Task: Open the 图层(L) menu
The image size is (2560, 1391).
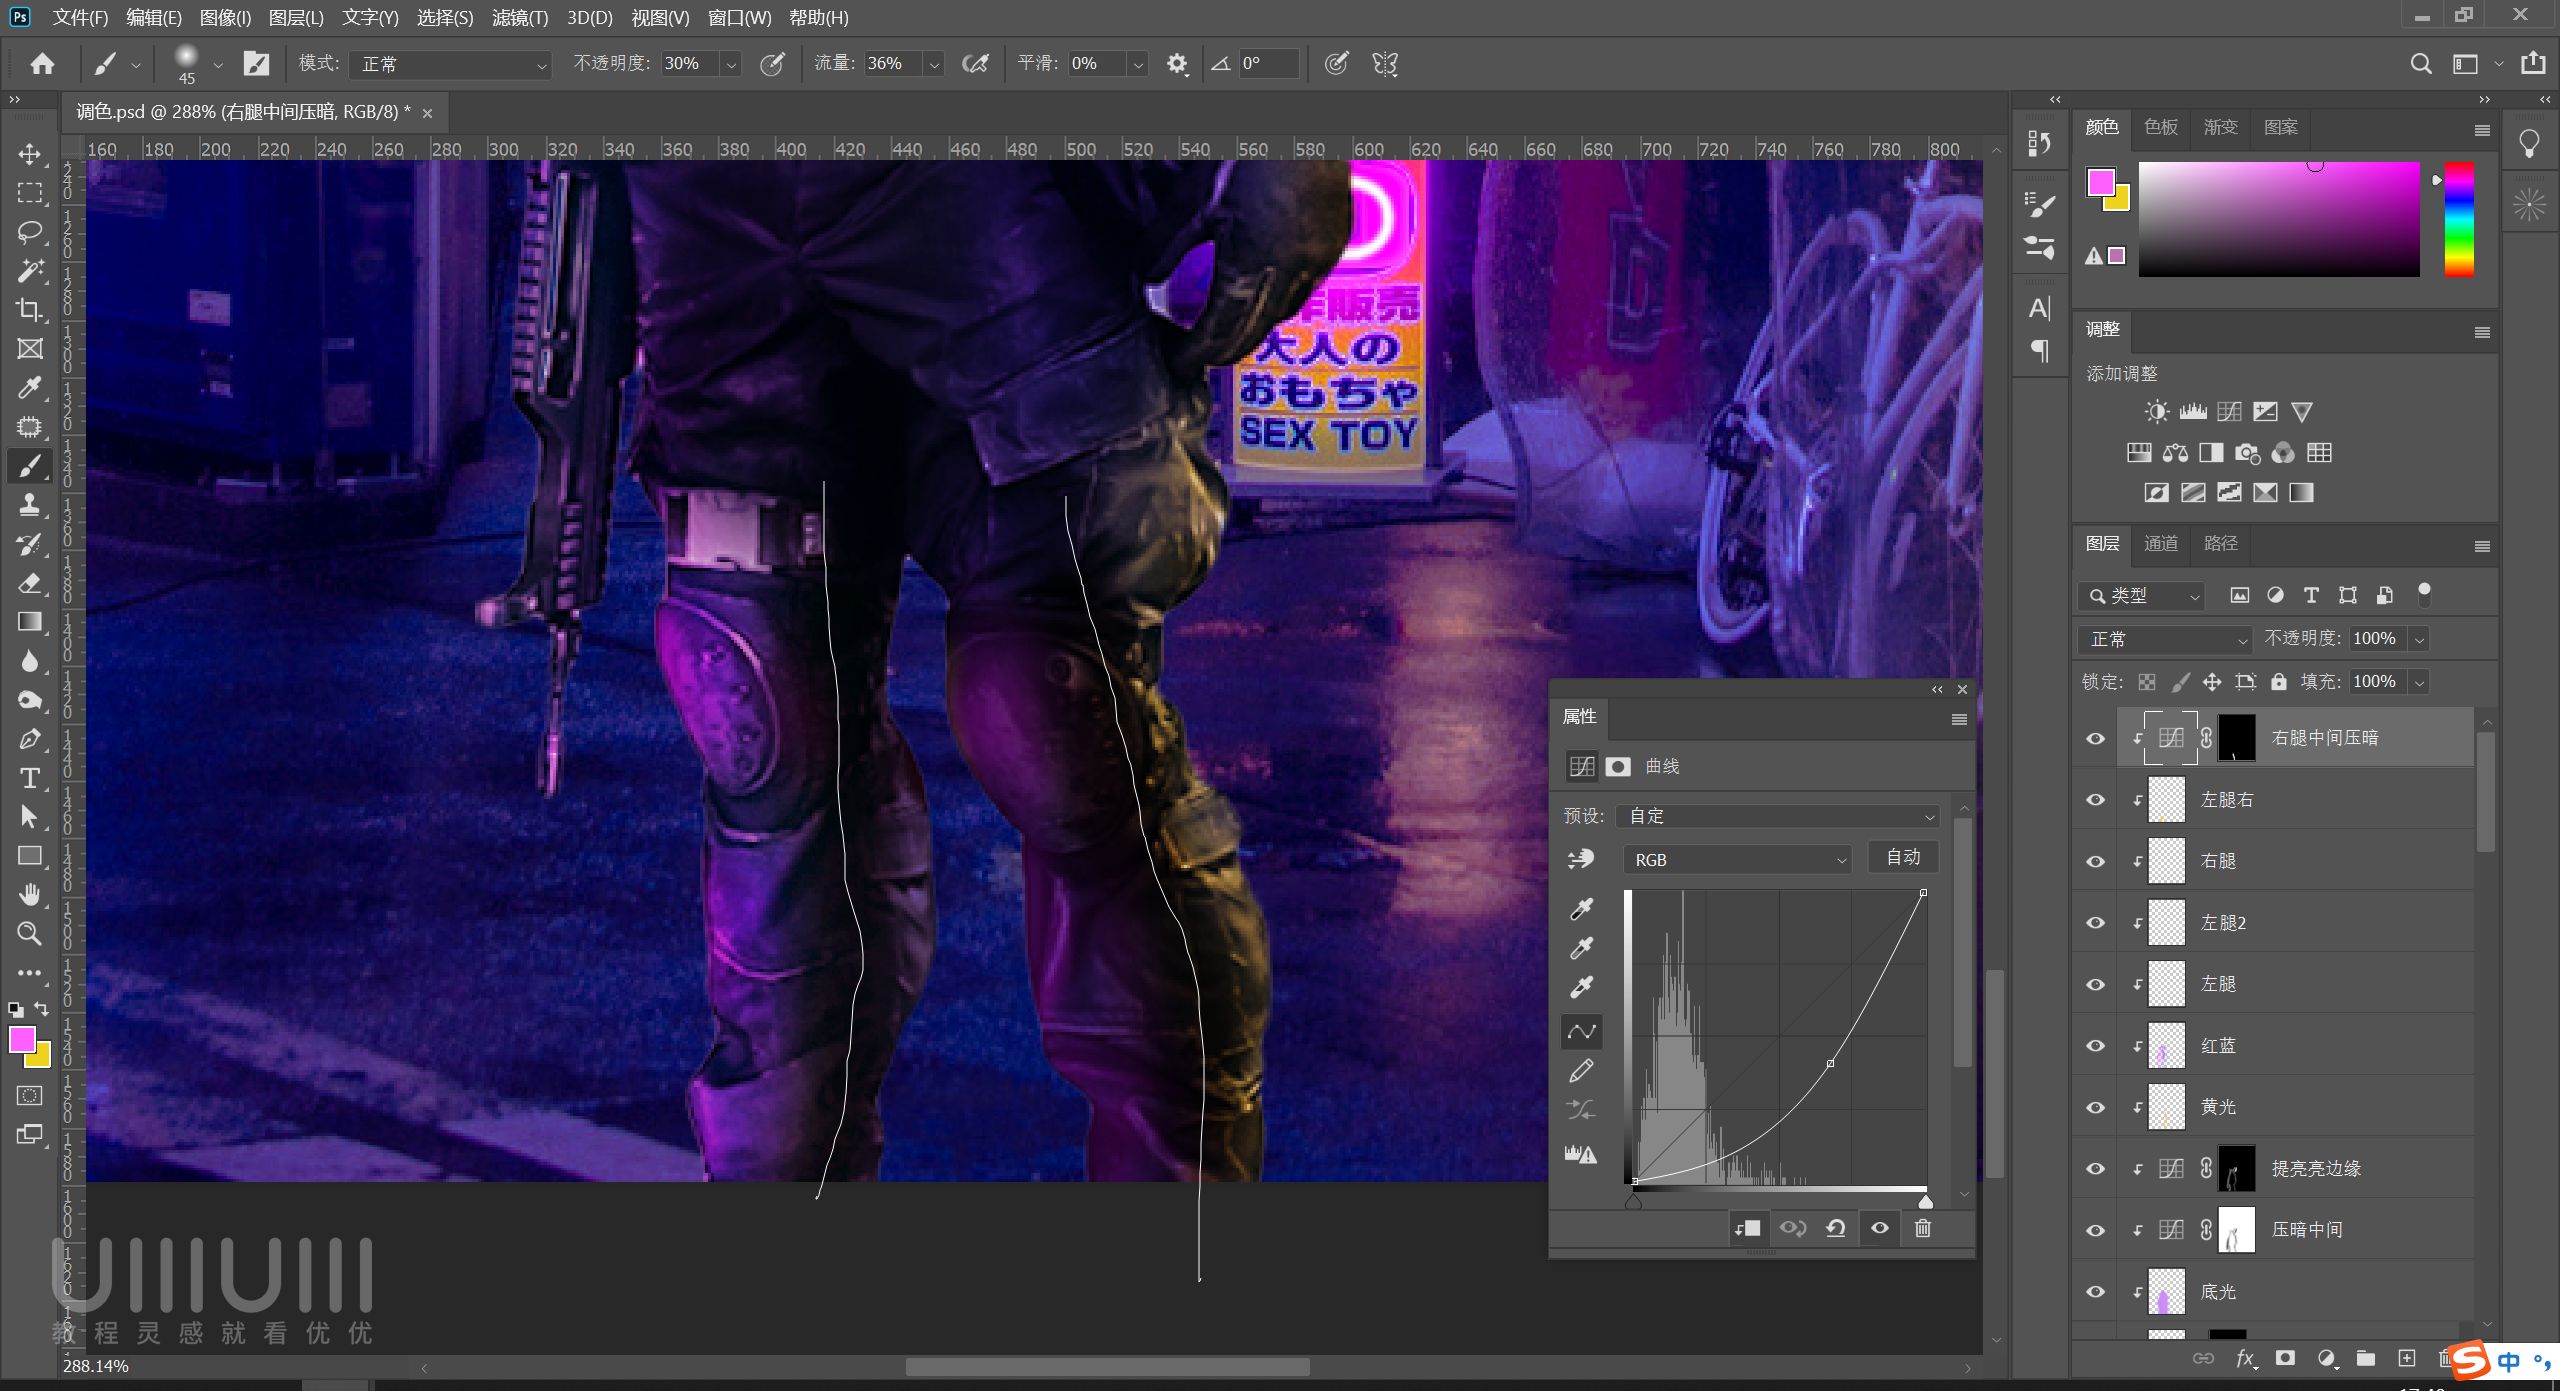Action: click(x=296, y=17)
